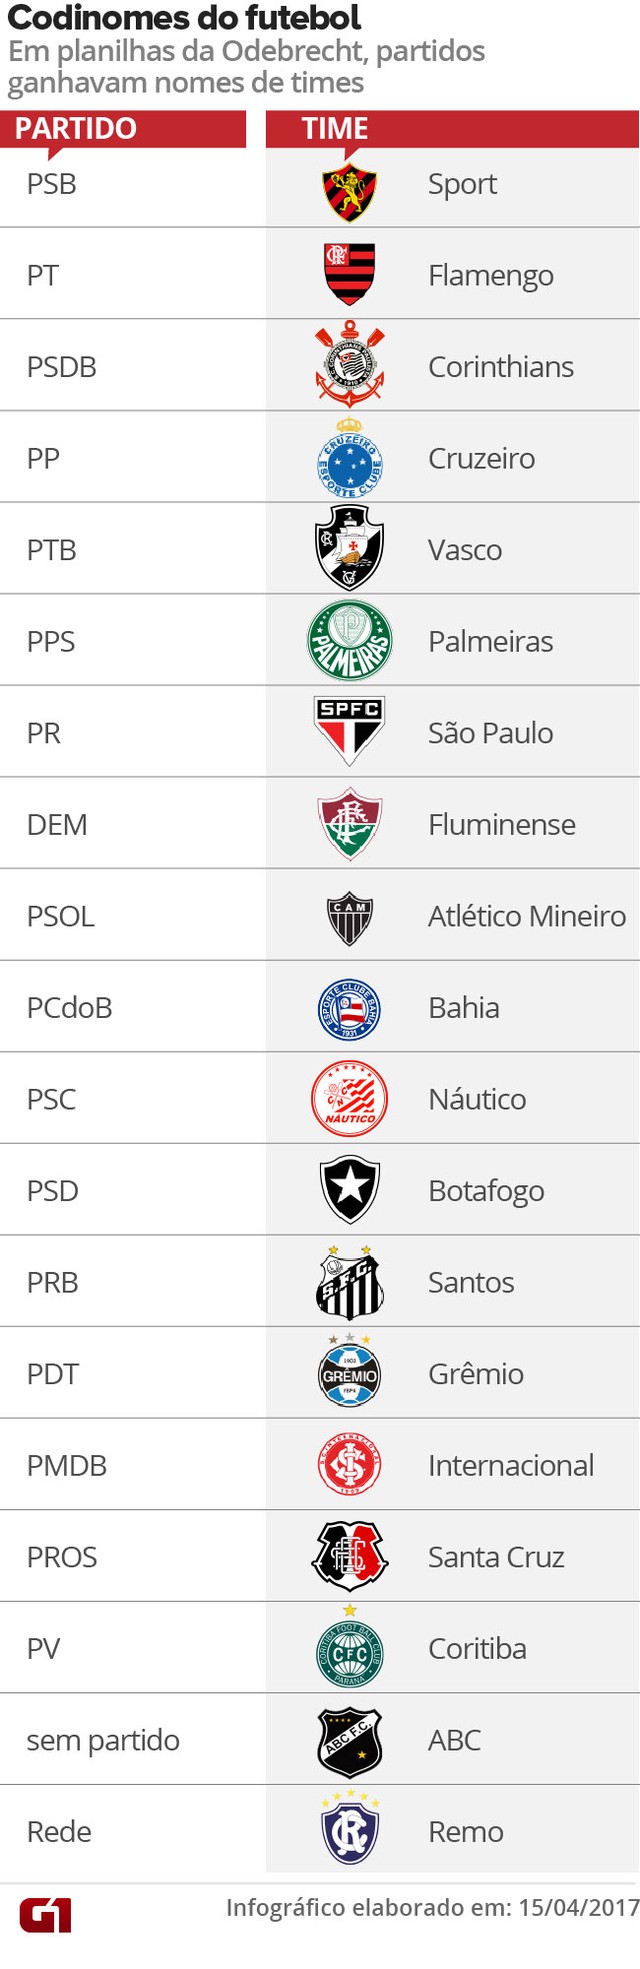Image resolution: width=640 pixels, height=1969 pixels.
Task: Click the 'Codinomes do futebol' title
Action: click(x=184, y=18)
